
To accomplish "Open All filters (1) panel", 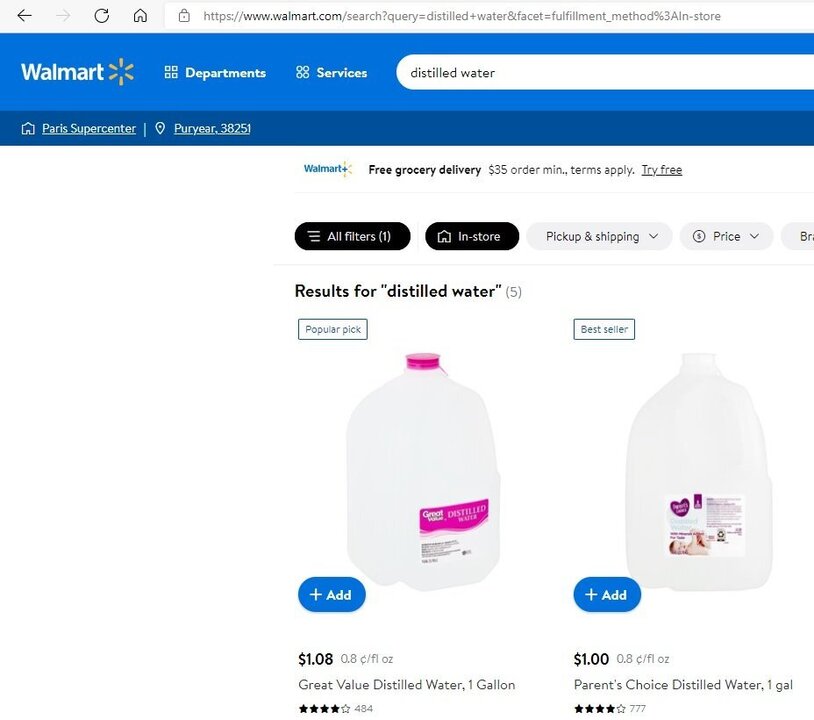I will 352,236.
